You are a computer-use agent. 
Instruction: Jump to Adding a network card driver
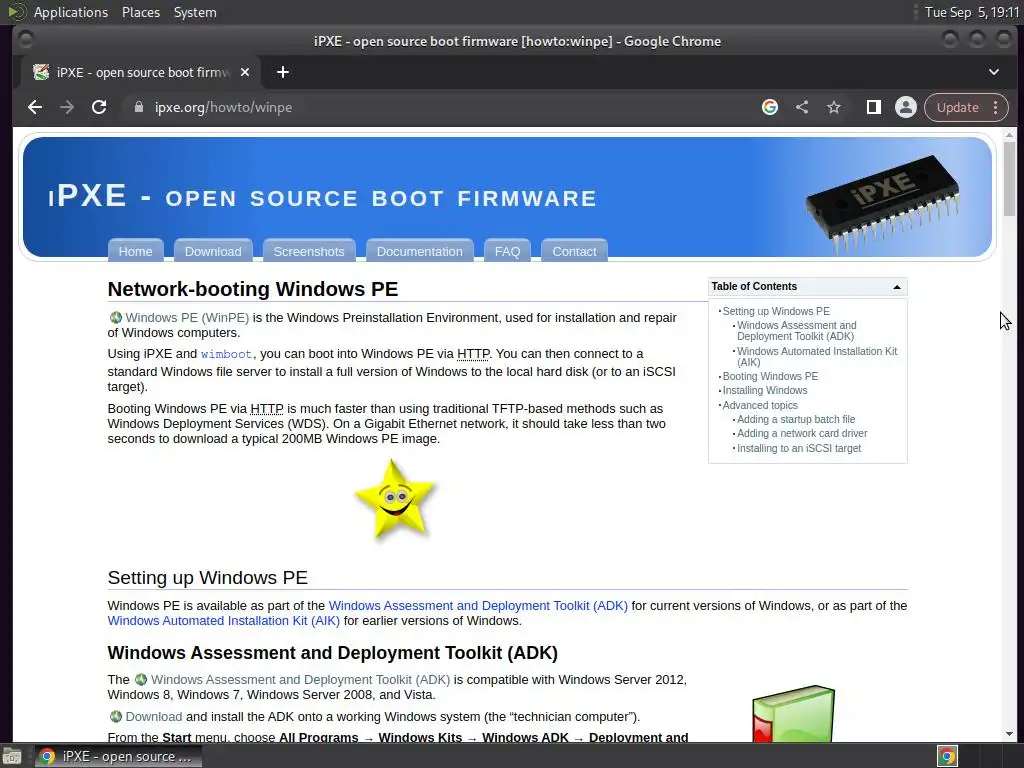(x=802, y=434)
